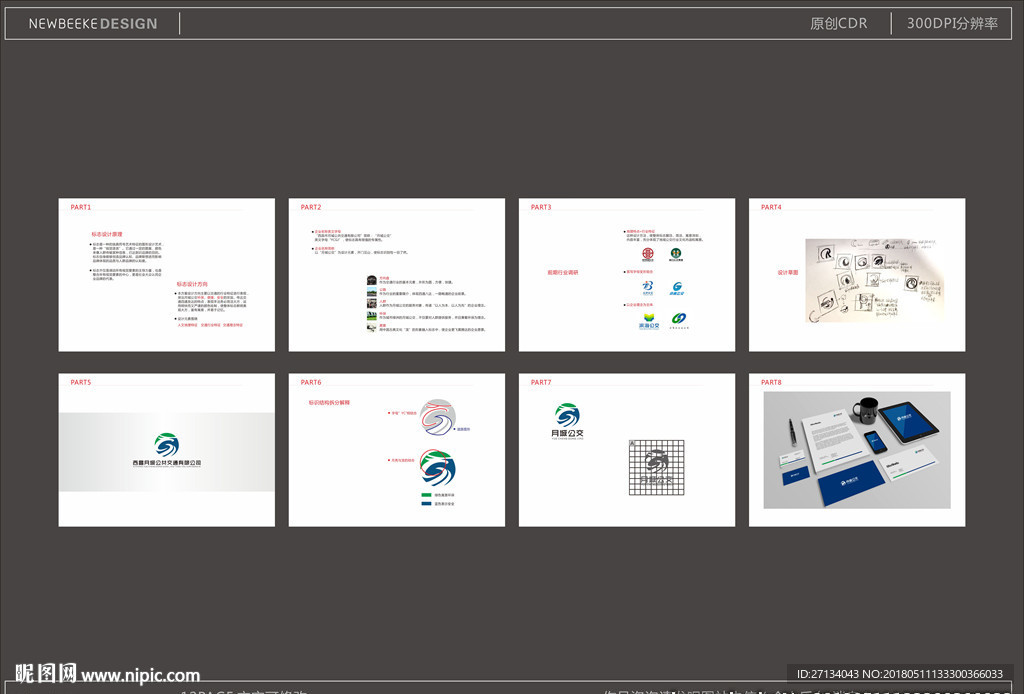
Task: Click the green-blue ring logo in PART3
Action: click(x=679, y=319)
